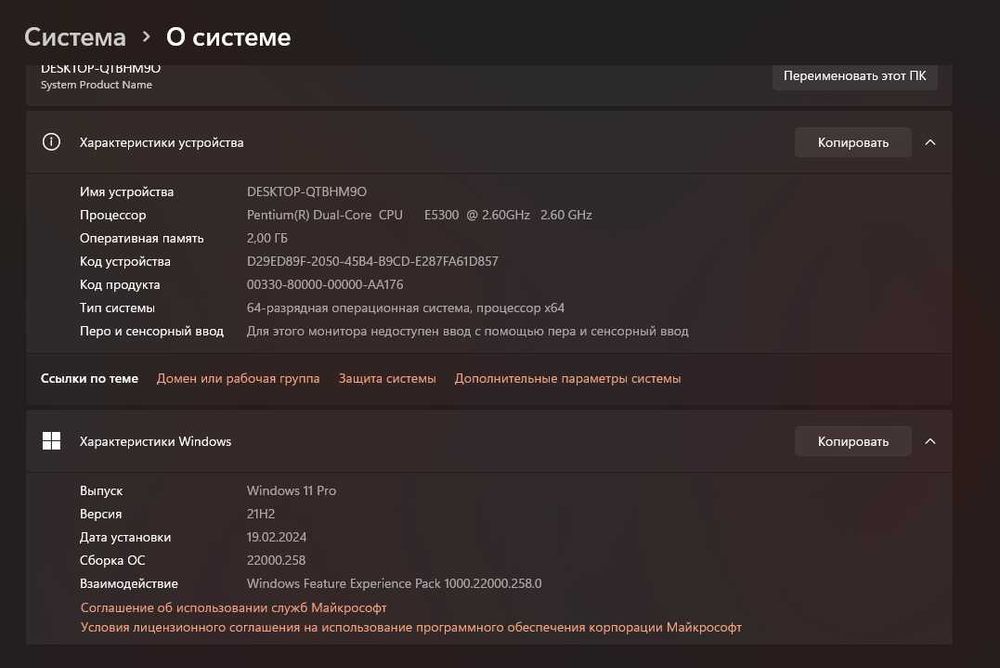Open Домен или рабочая группа link
Image resolution: width=1000 pixels, height=668 pixels.
pyautogui.click(x=238, y=379)
